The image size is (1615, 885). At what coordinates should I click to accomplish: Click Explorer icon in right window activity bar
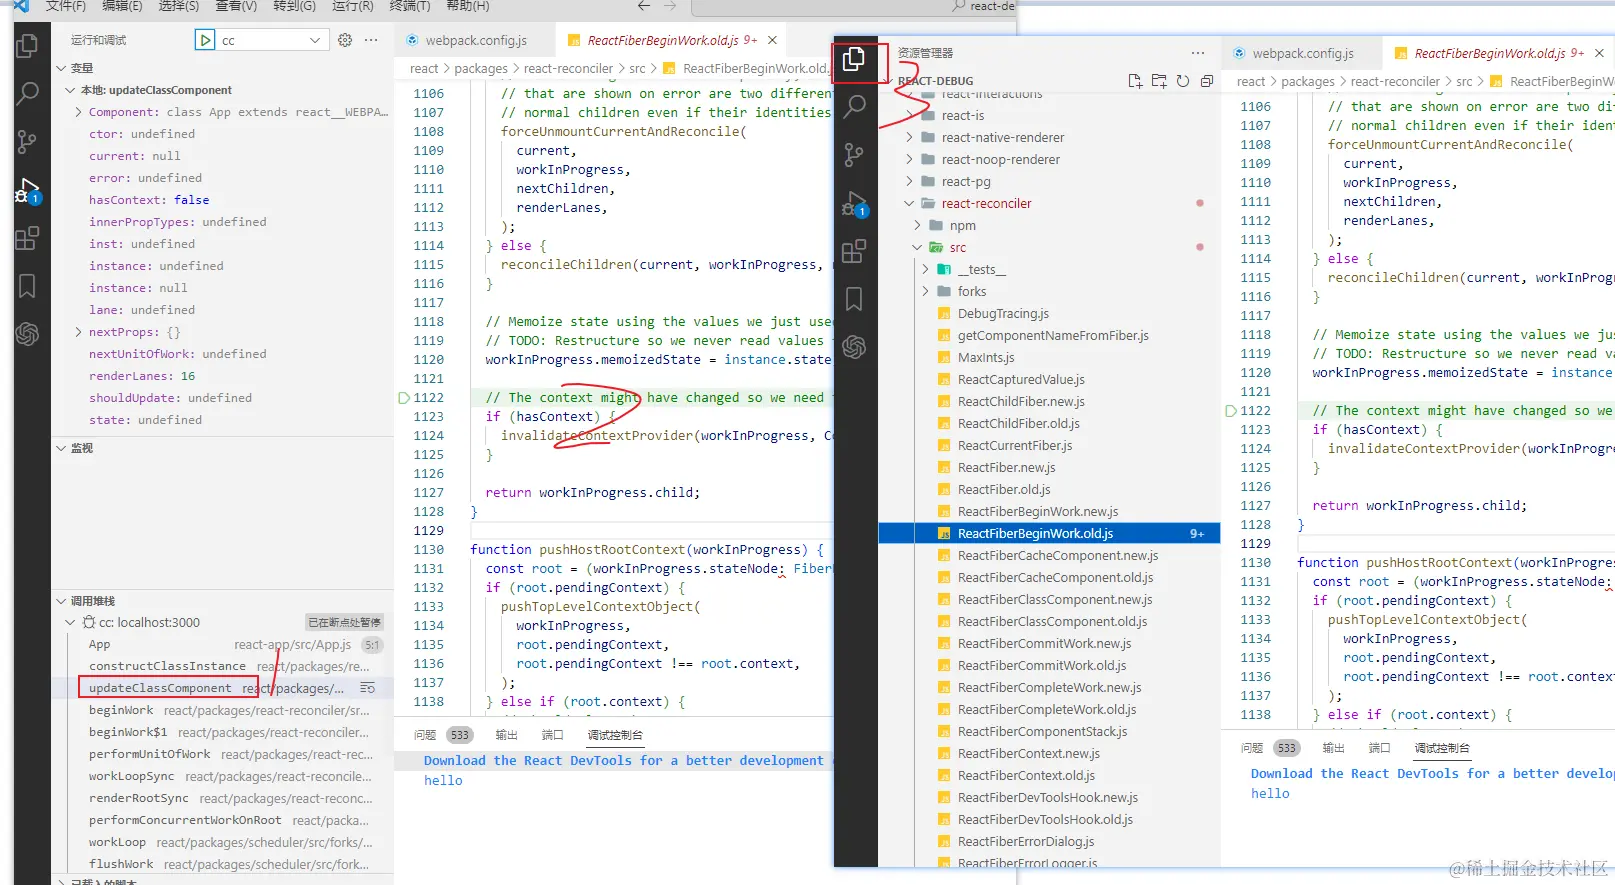click(x=854, y=59)
